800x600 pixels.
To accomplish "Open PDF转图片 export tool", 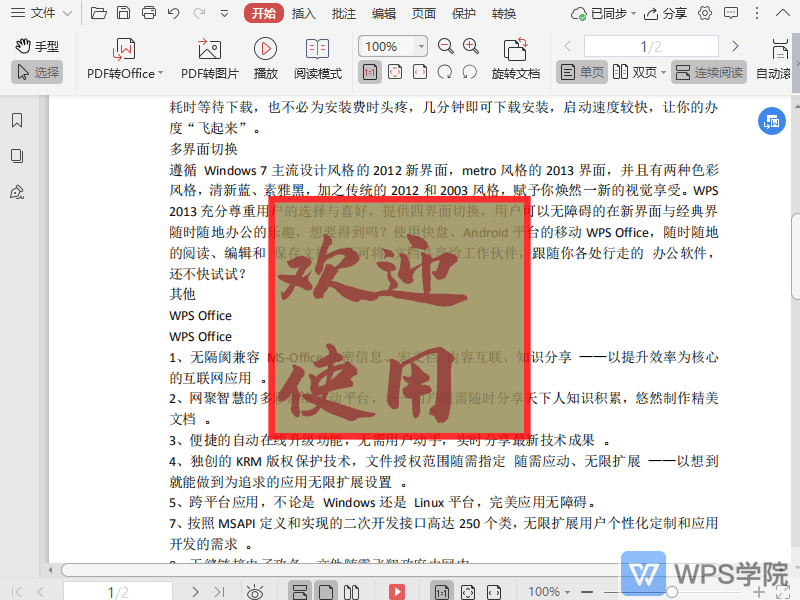I will coord(207,58).
